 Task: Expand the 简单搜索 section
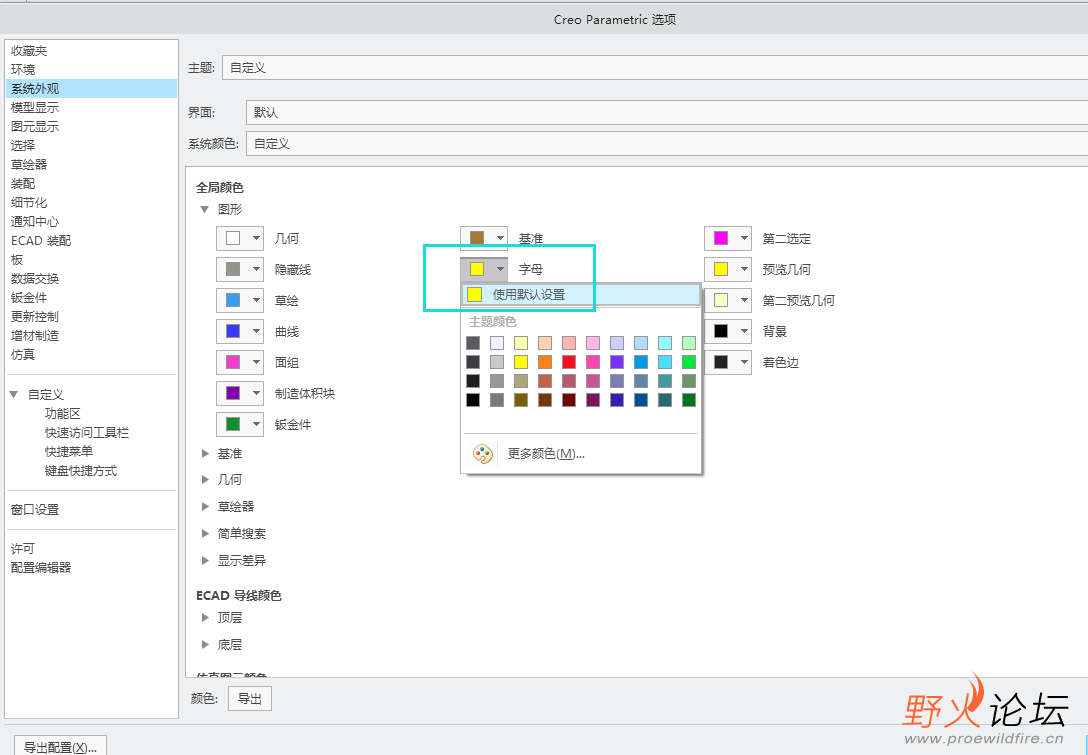(205, 534)
